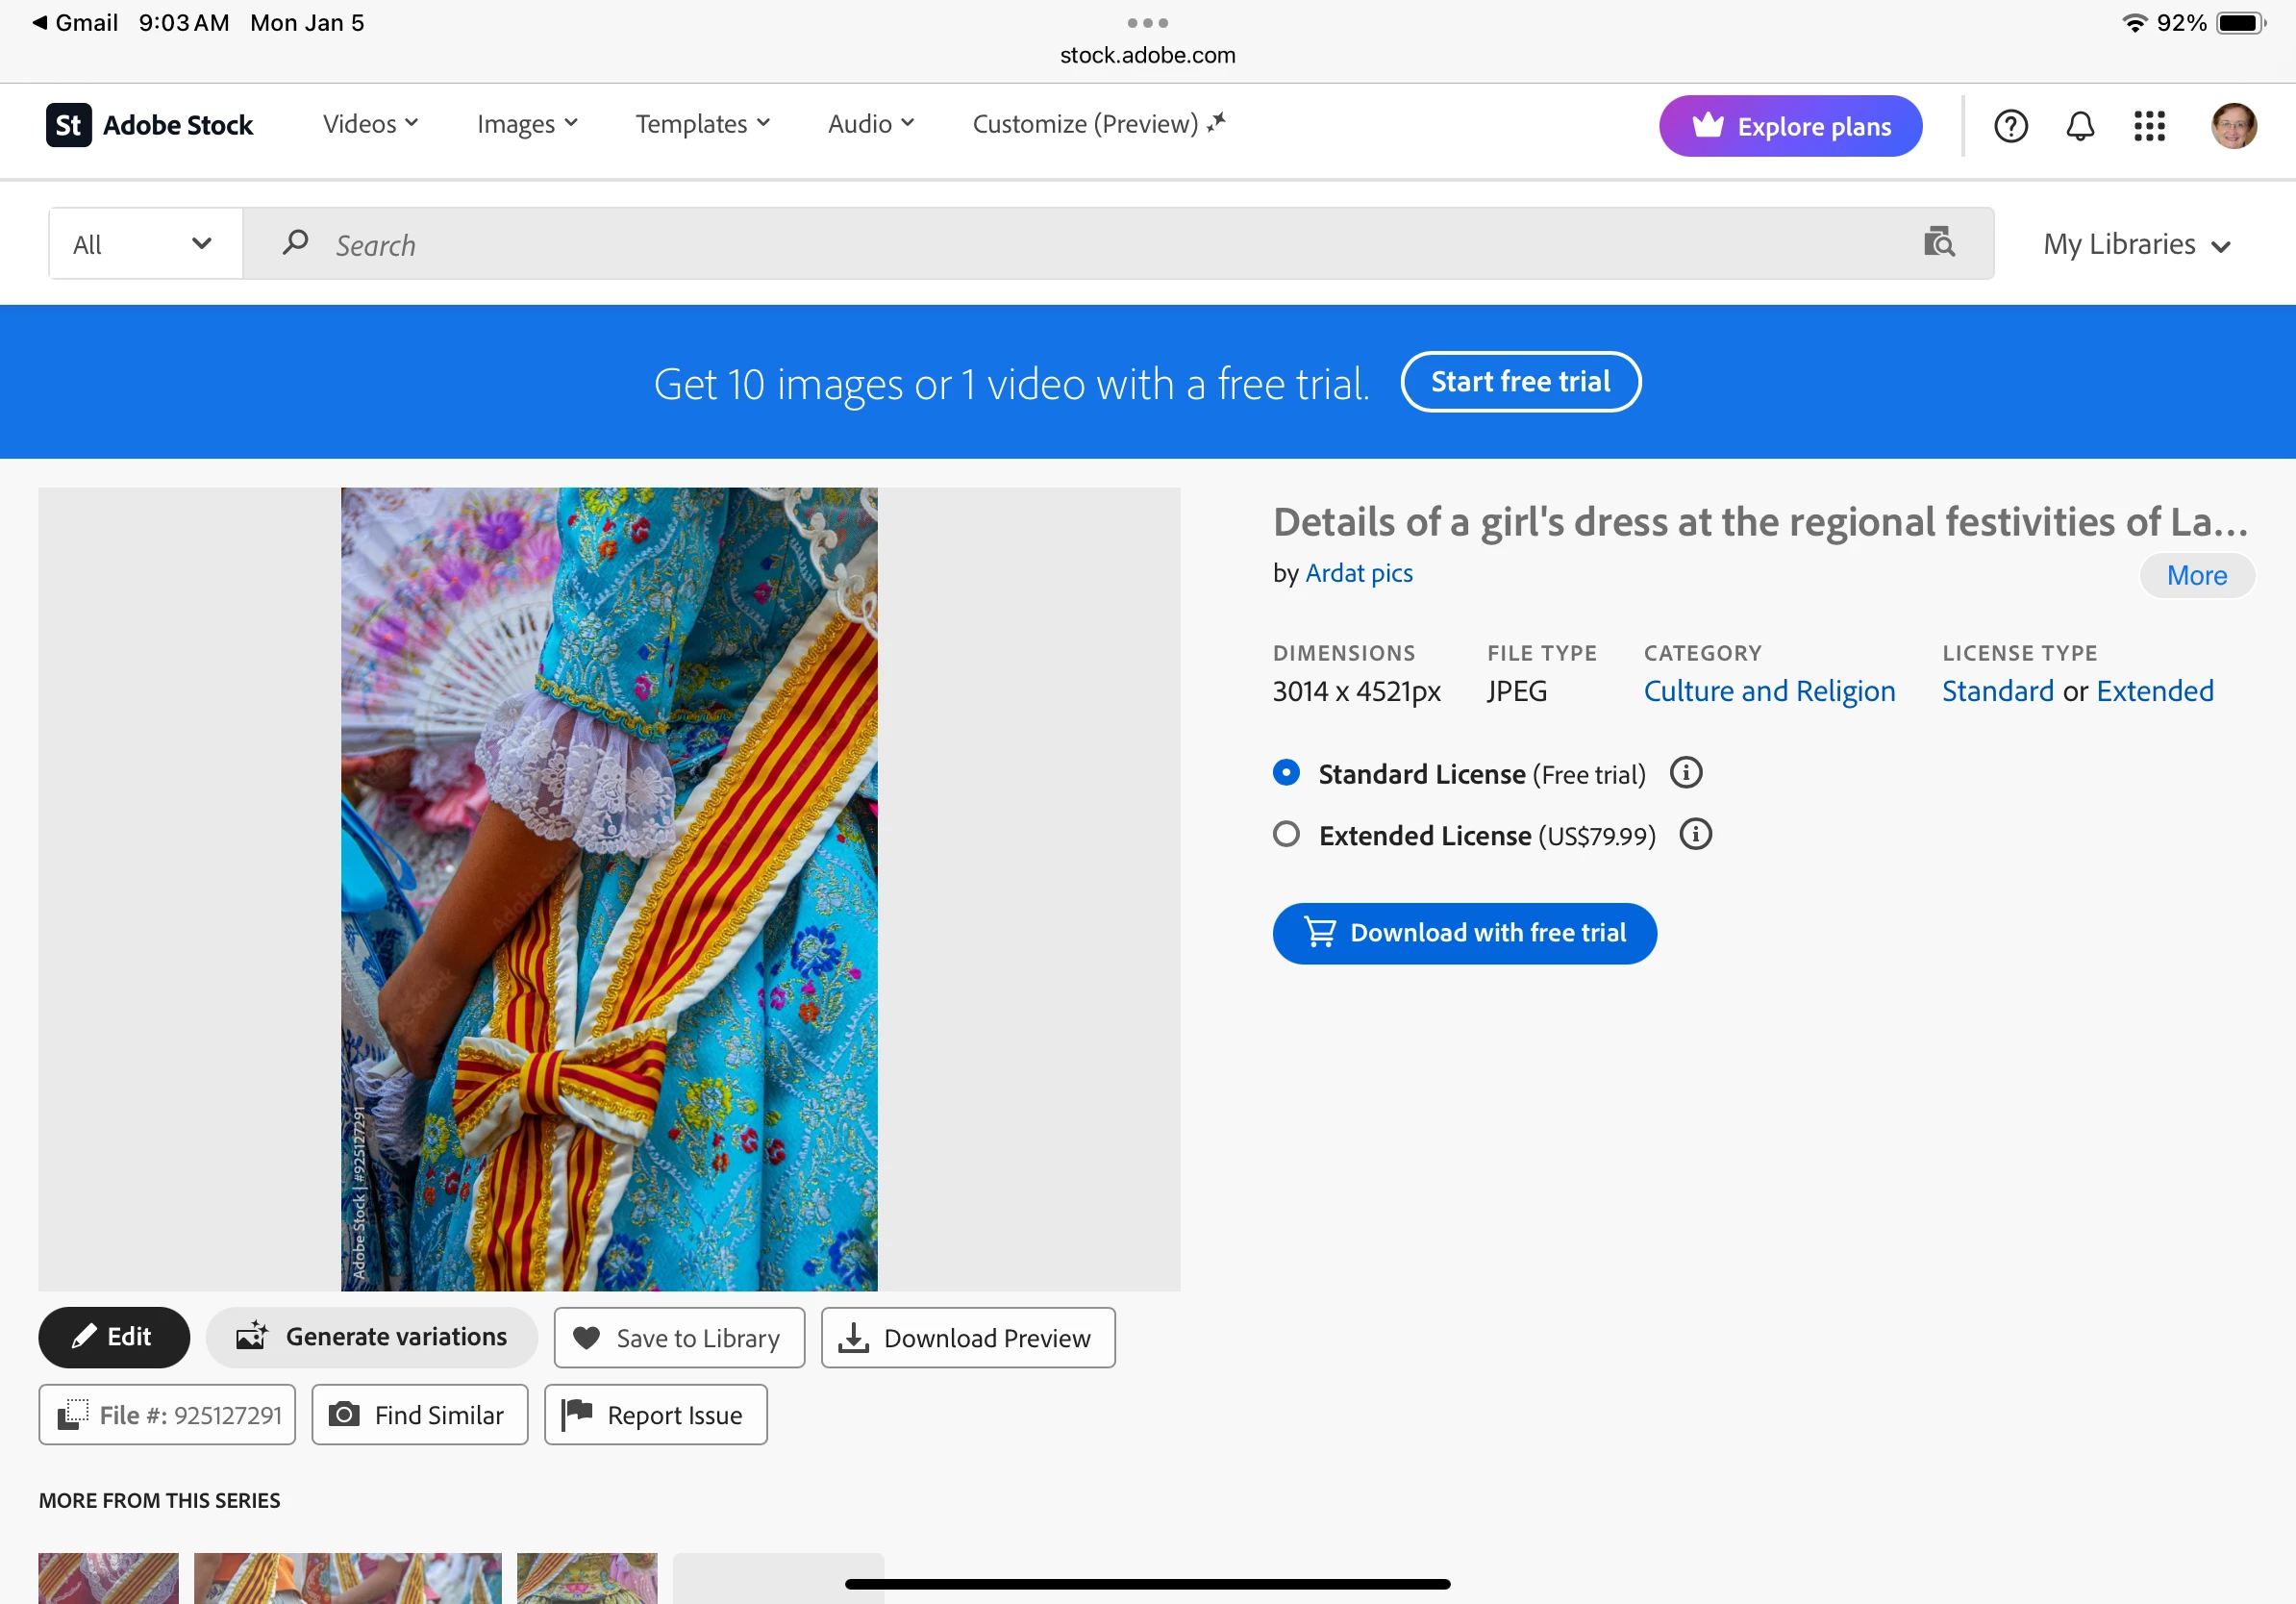Open the All search category dropdown

(146, 244)
